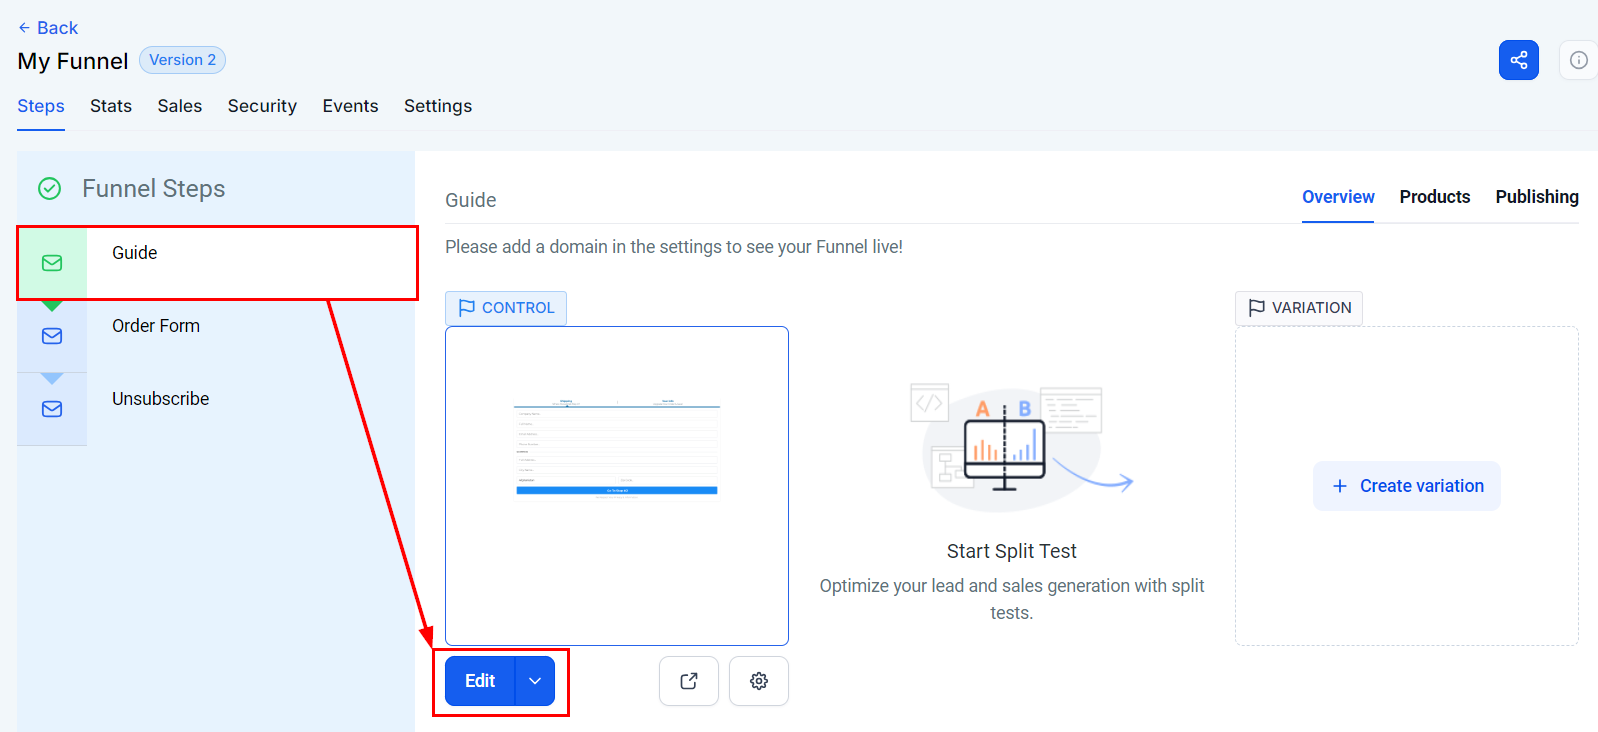This screenshot has height=732, width=1598.
Task: Expand the Edit button dropdown arrow
Action: pos(535,681)
